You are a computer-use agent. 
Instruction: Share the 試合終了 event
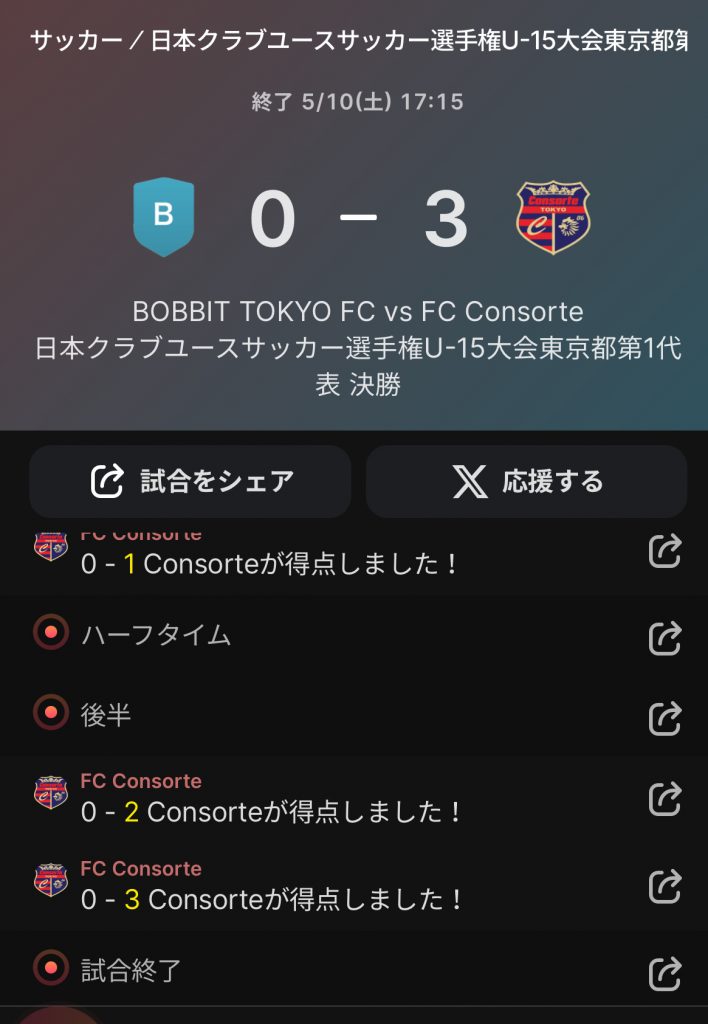(665, 973)
